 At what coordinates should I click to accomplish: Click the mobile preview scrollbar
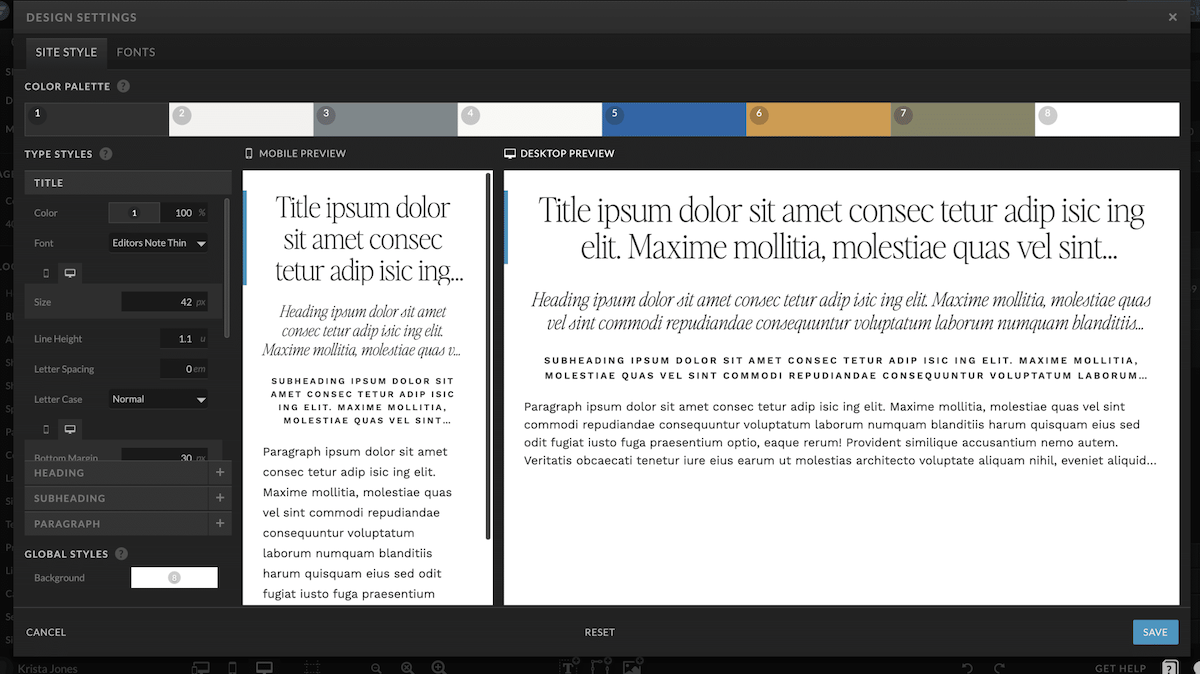pos(488,356)
